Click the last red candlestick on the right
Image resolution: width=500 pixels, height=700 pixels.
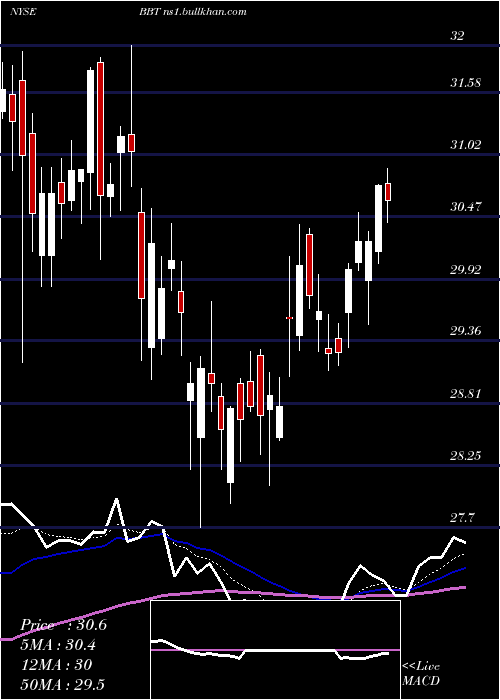pos(388,192)
